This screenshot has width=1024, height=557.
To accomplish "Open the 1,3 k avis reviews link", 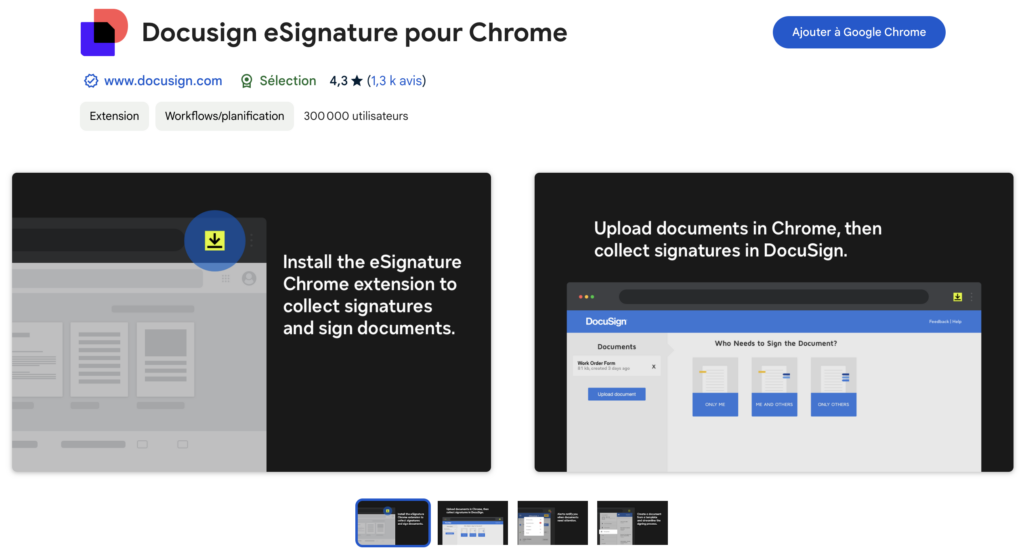I will [397, 81].
